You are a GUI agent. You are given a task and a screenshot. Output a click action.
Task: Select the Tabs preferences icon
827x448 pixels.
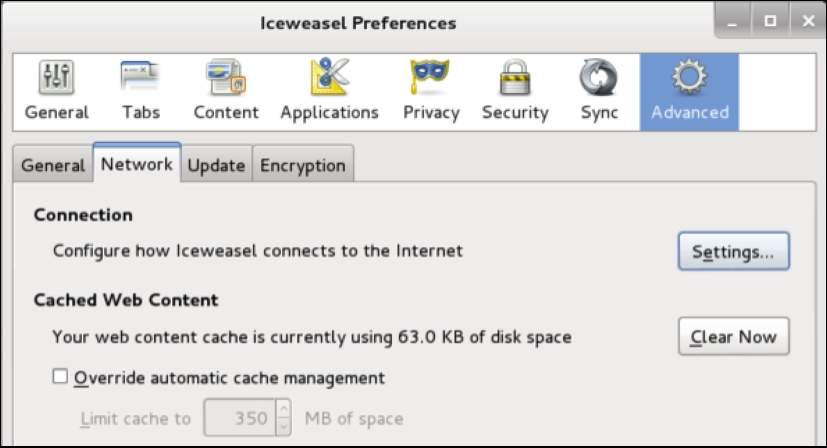tap(140, 77)
